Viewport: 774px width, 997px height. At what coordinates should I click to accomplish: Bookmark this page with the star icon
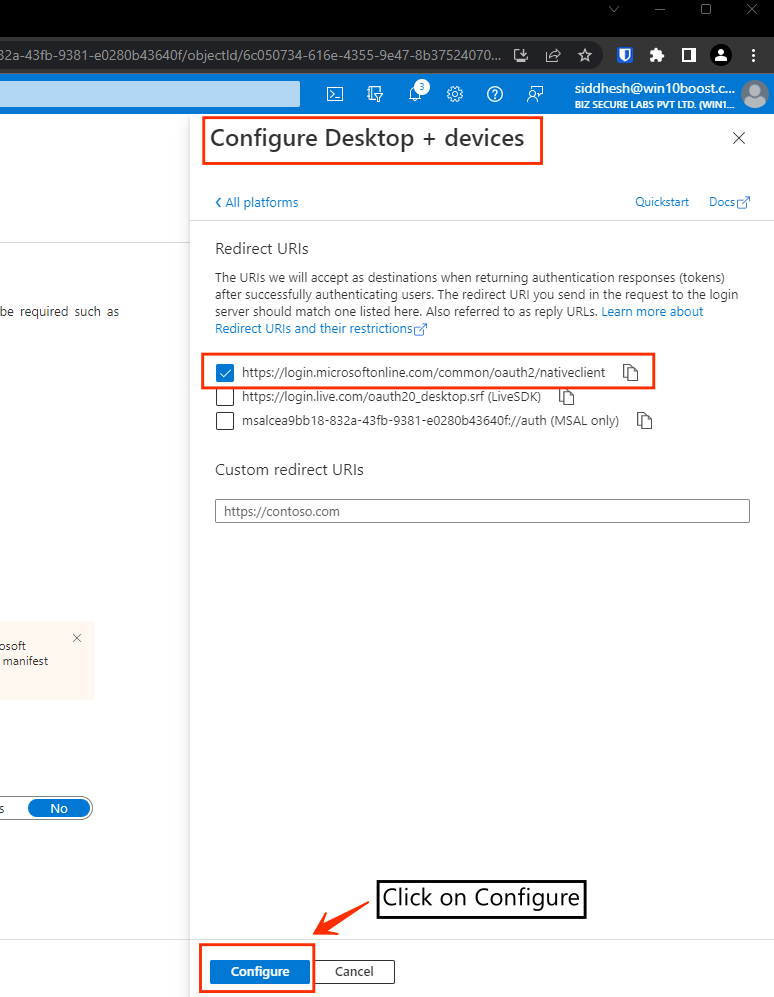pyautogui.click(x=585, y=55)
